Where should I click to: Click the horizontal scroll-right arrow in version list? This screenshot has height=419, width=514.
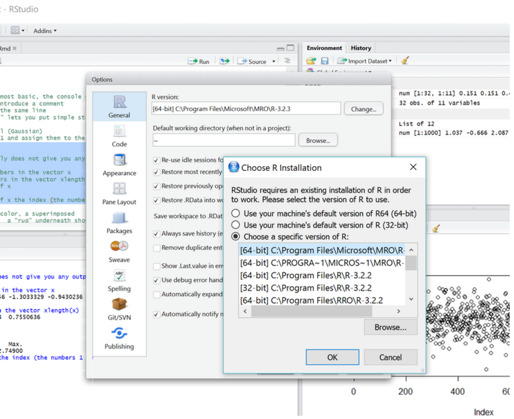coord(398,311)
